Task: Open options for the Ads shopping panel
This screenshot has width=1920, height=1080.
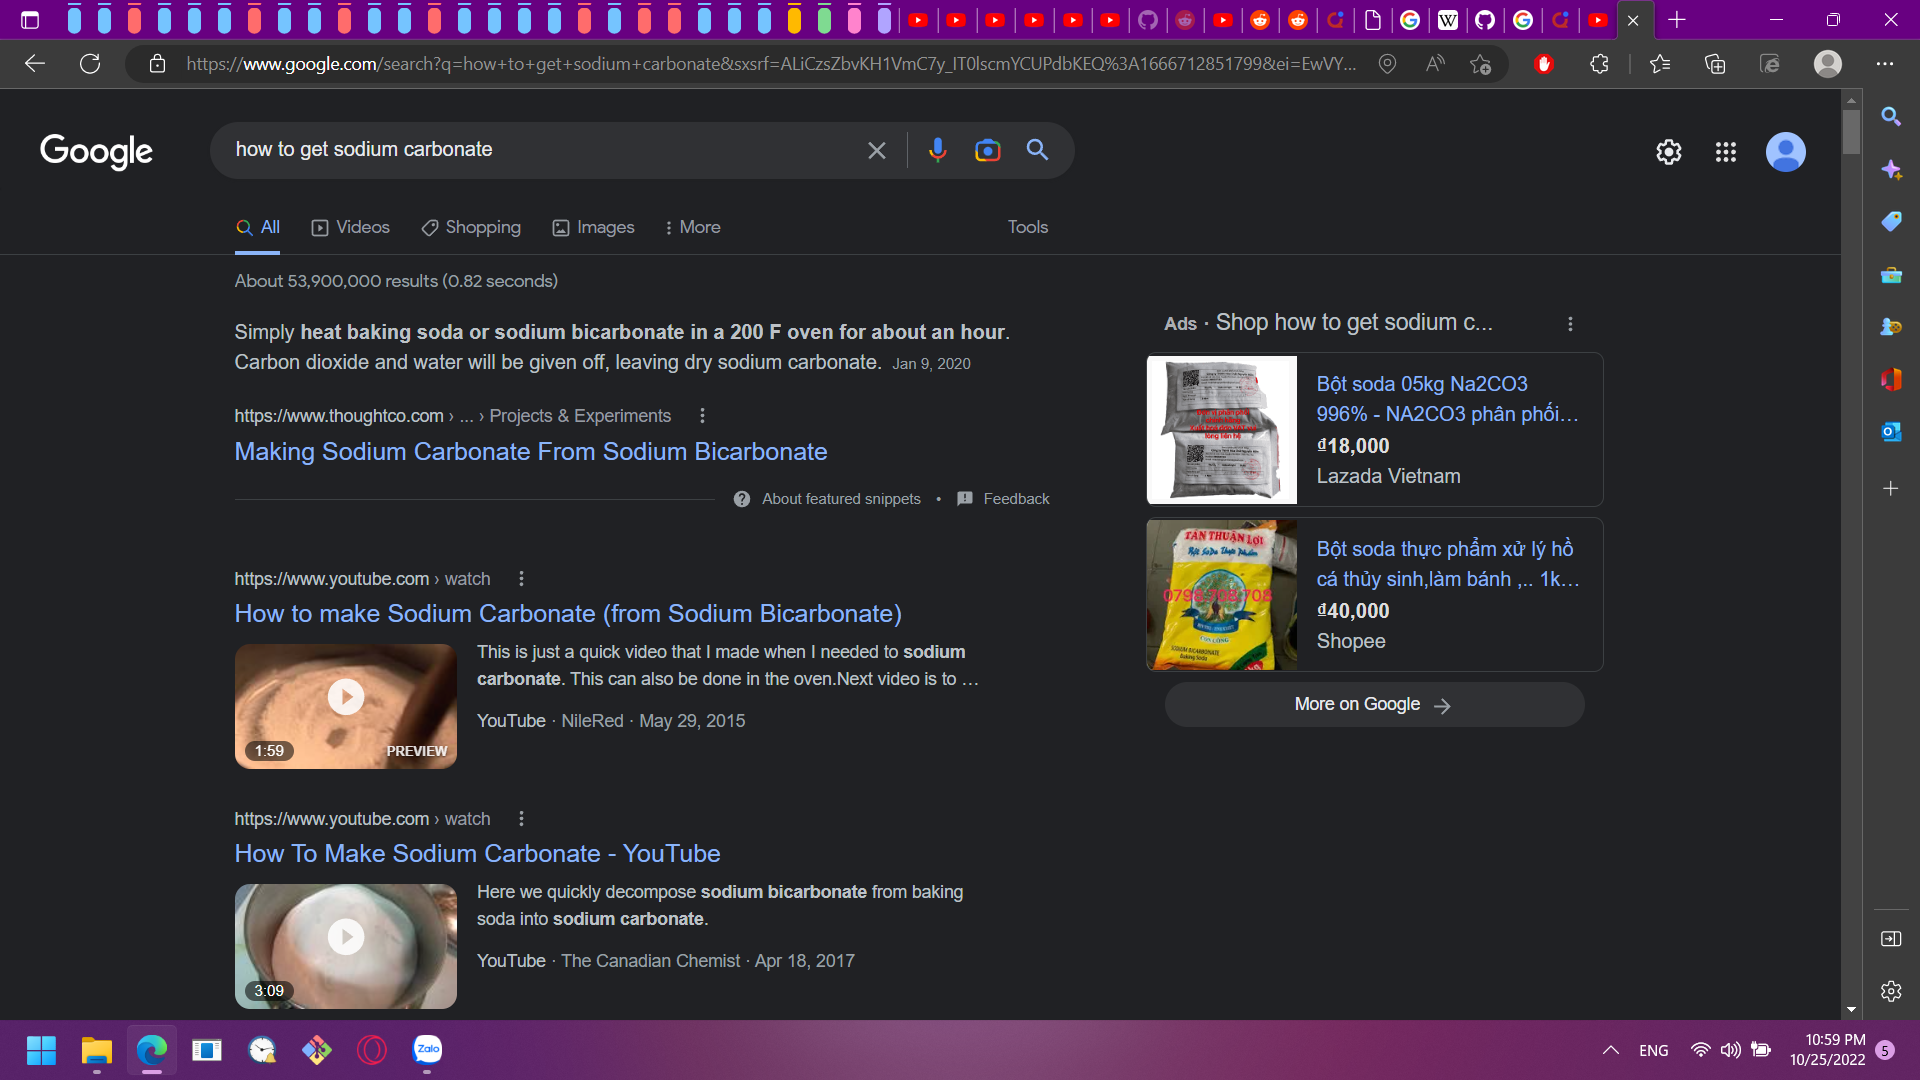Action: coord(1570,324)
